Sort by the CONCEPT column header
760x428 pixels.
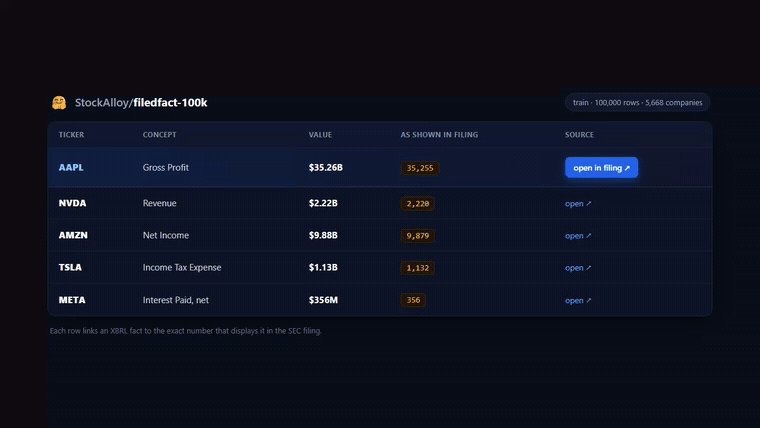[159, 135]
